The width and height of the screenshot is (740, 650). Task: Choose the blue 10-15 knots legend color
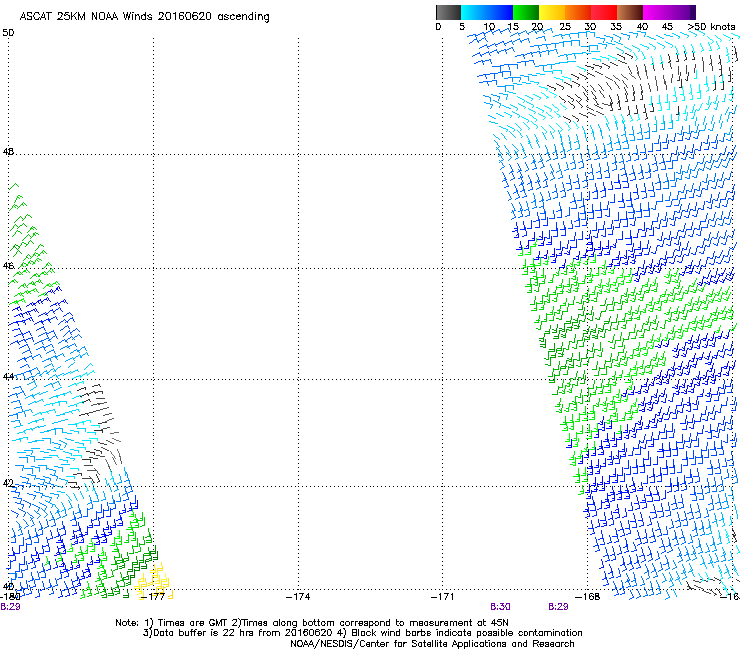[500, 12]
